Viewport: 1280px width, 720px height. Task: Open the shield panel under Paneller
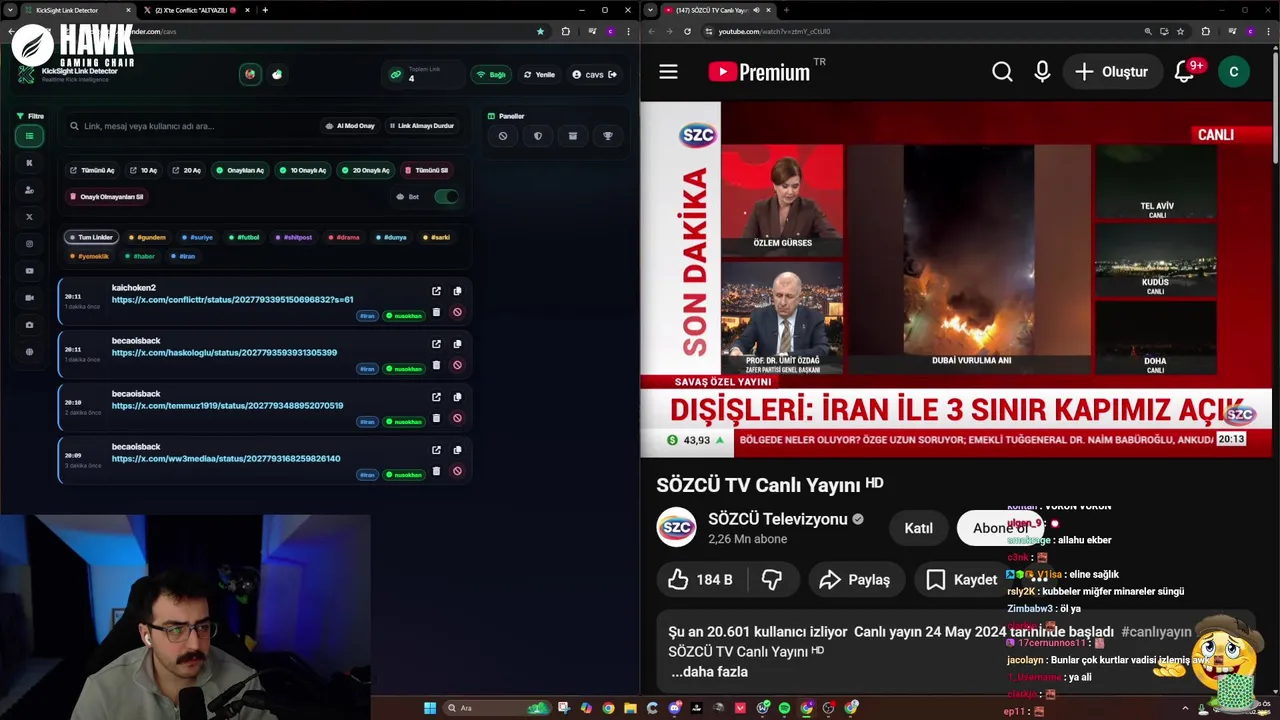tap(538, 136)
